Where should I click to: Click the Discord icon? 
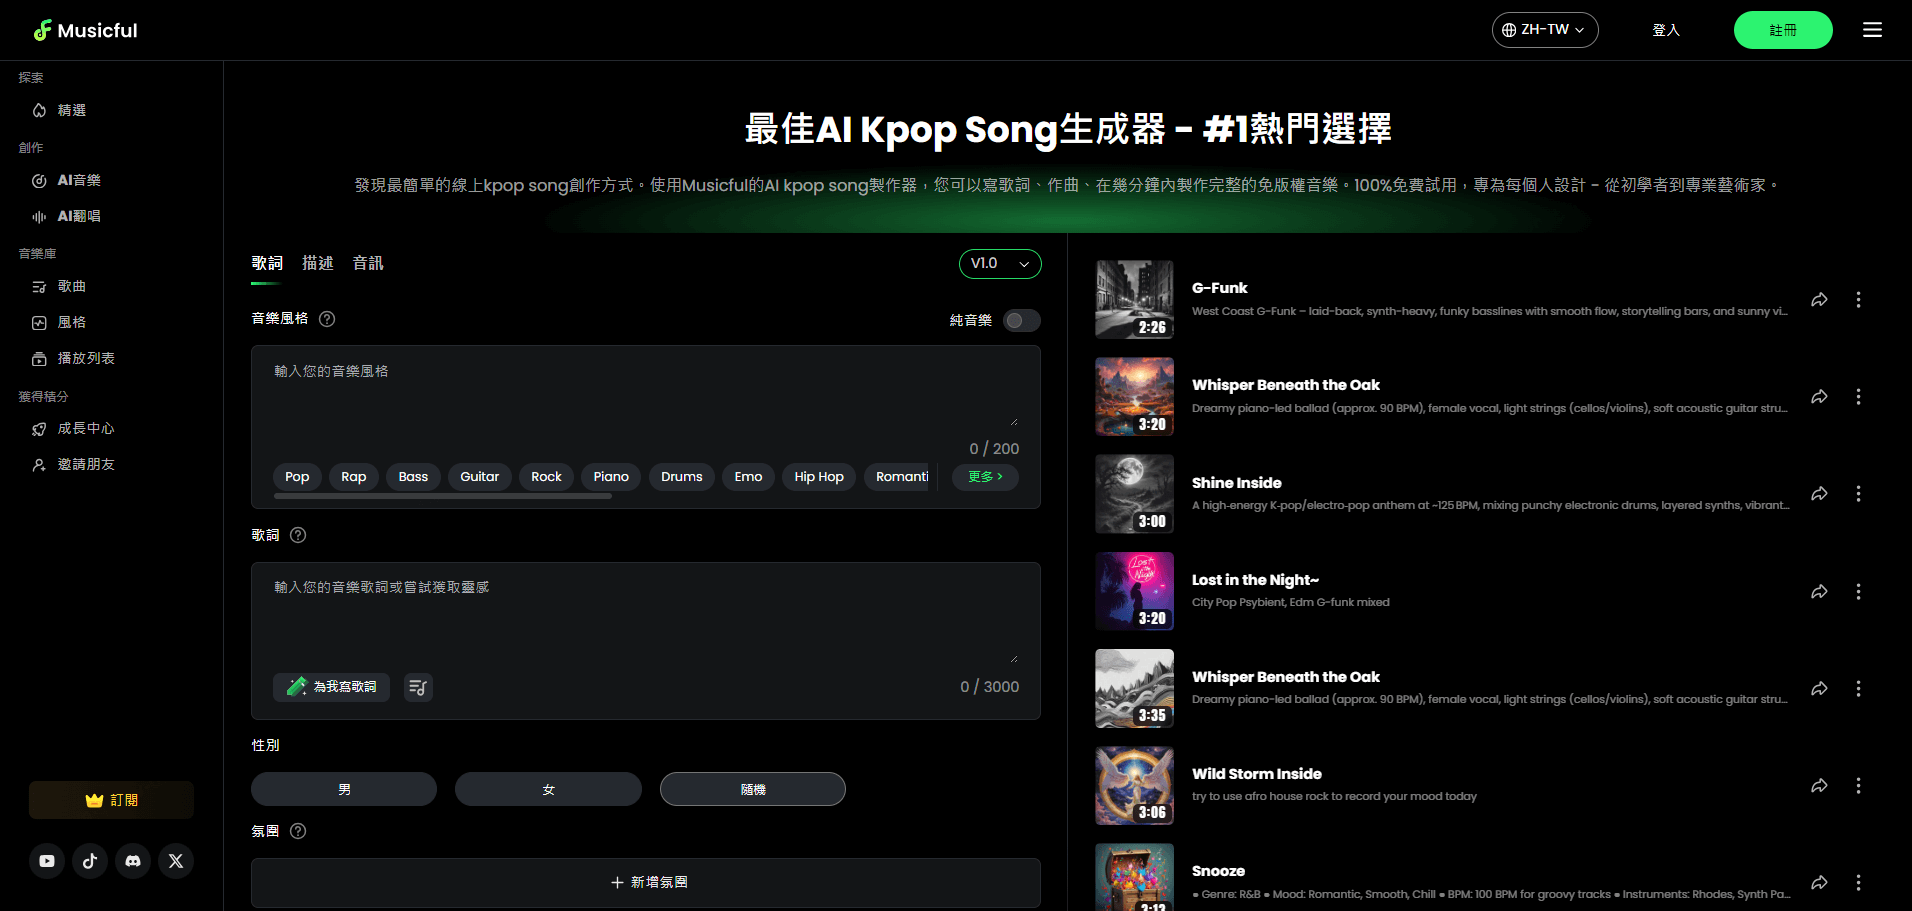[x=133, y=860]
